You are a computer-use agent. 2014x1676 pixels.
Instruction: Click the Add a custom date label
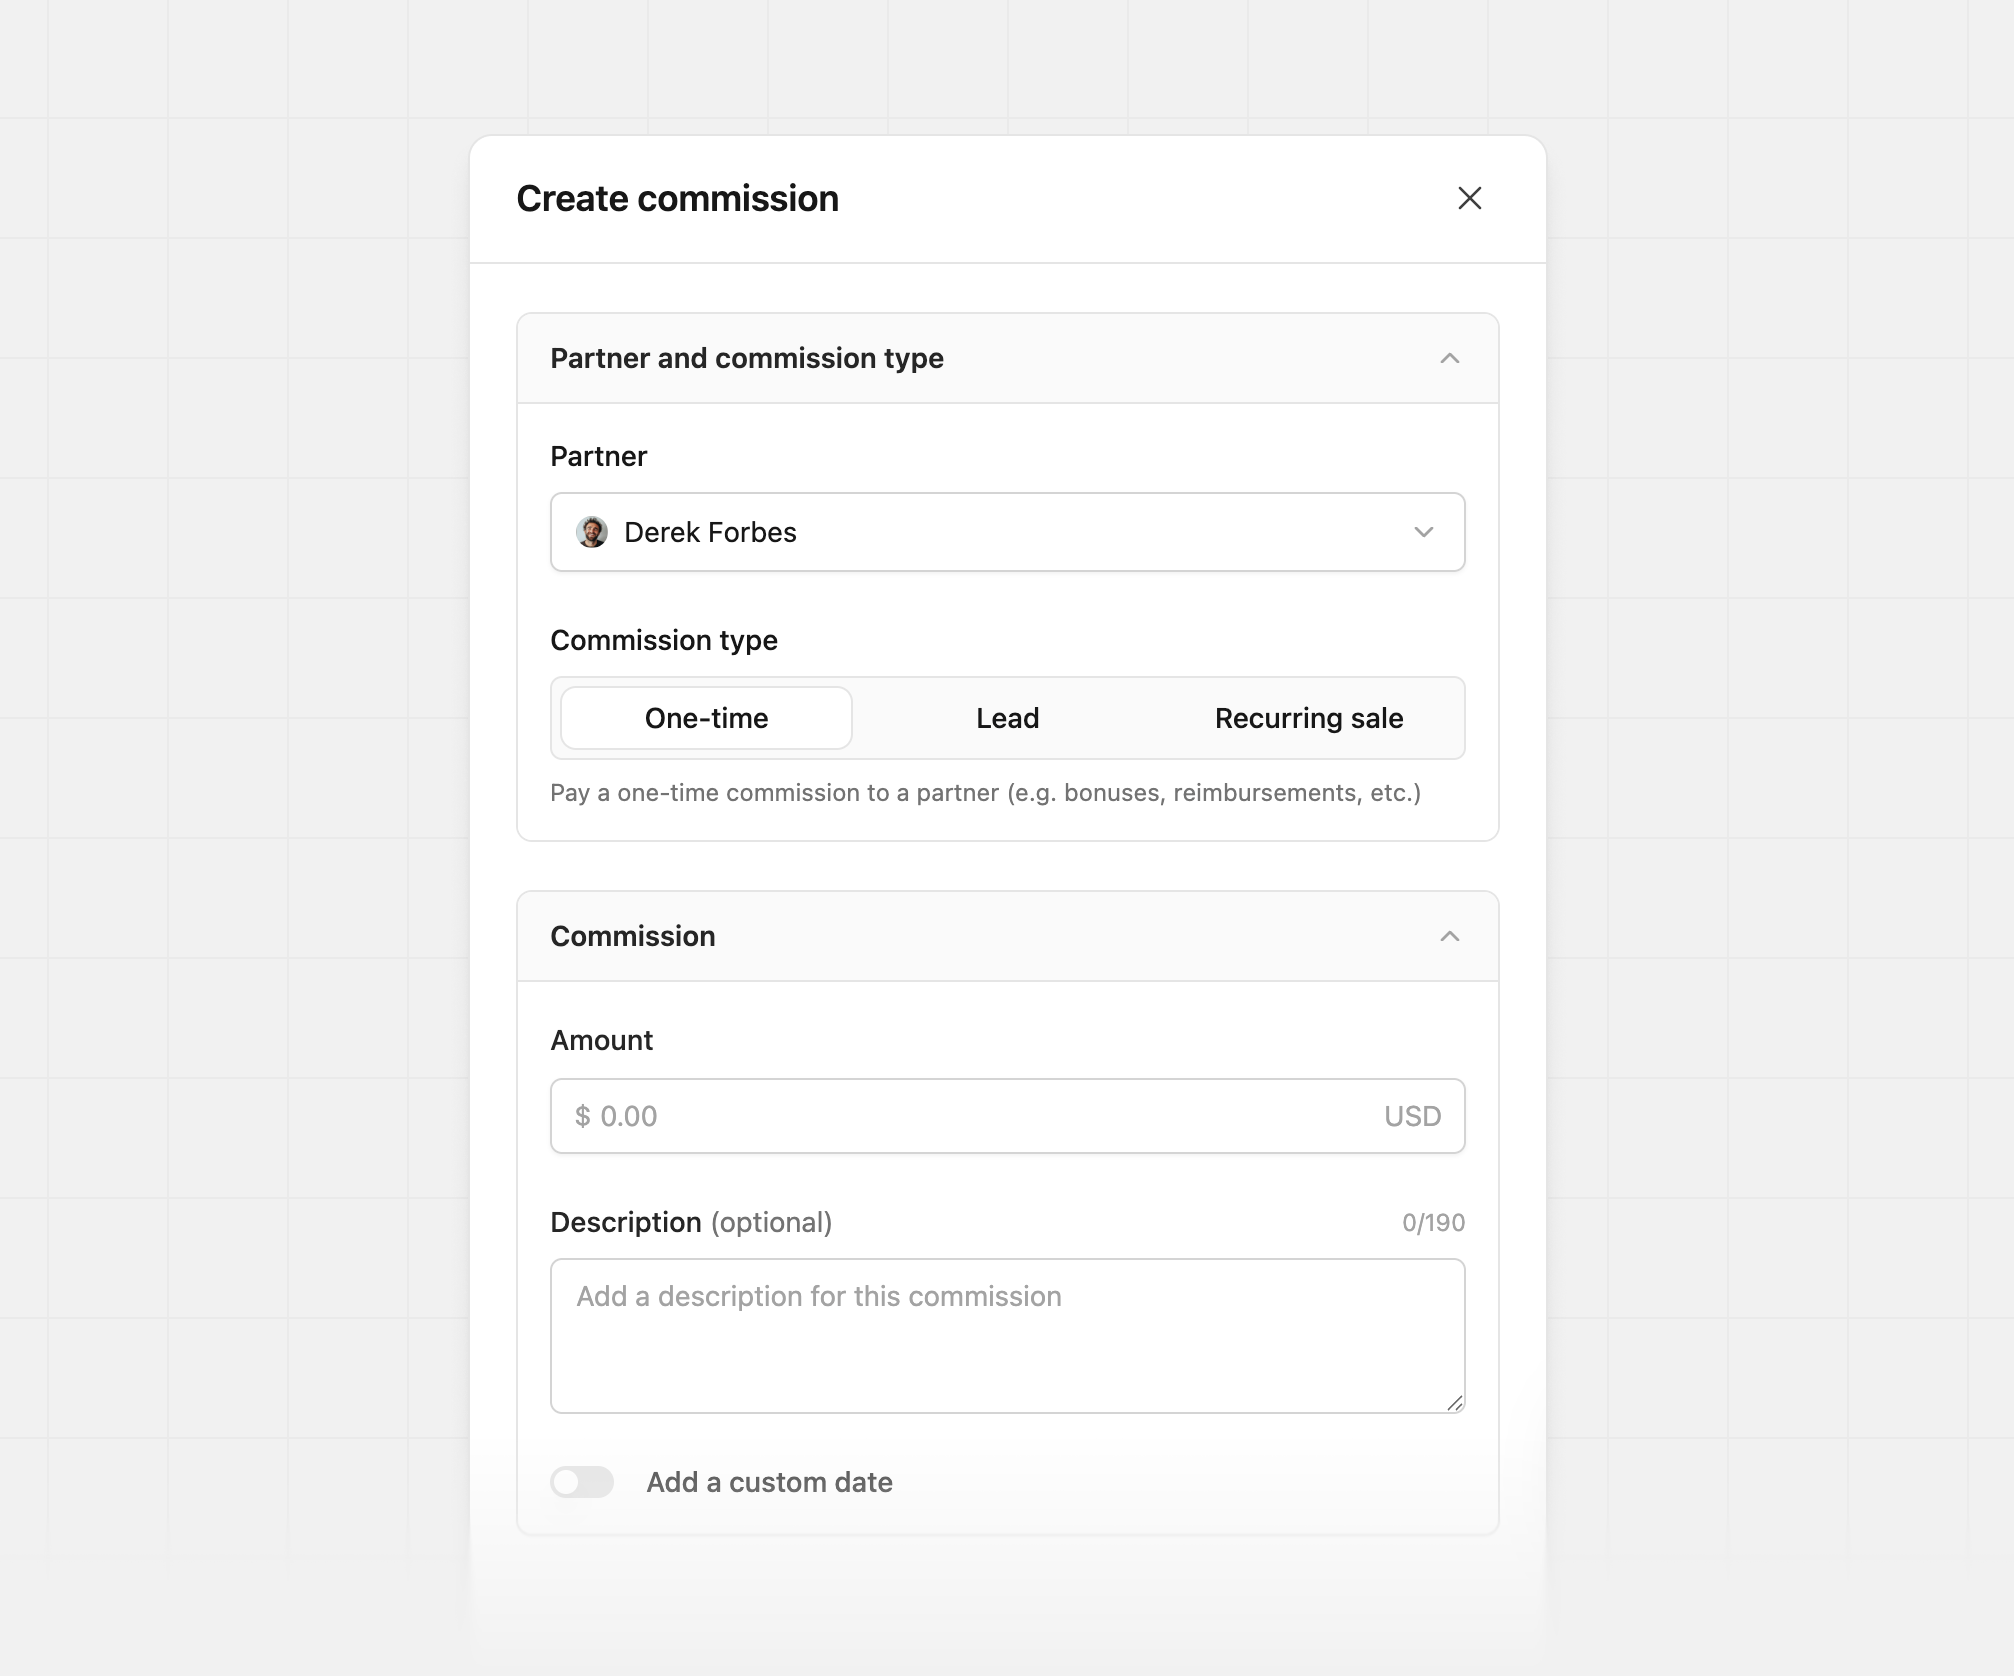(x=770, y=1482)
